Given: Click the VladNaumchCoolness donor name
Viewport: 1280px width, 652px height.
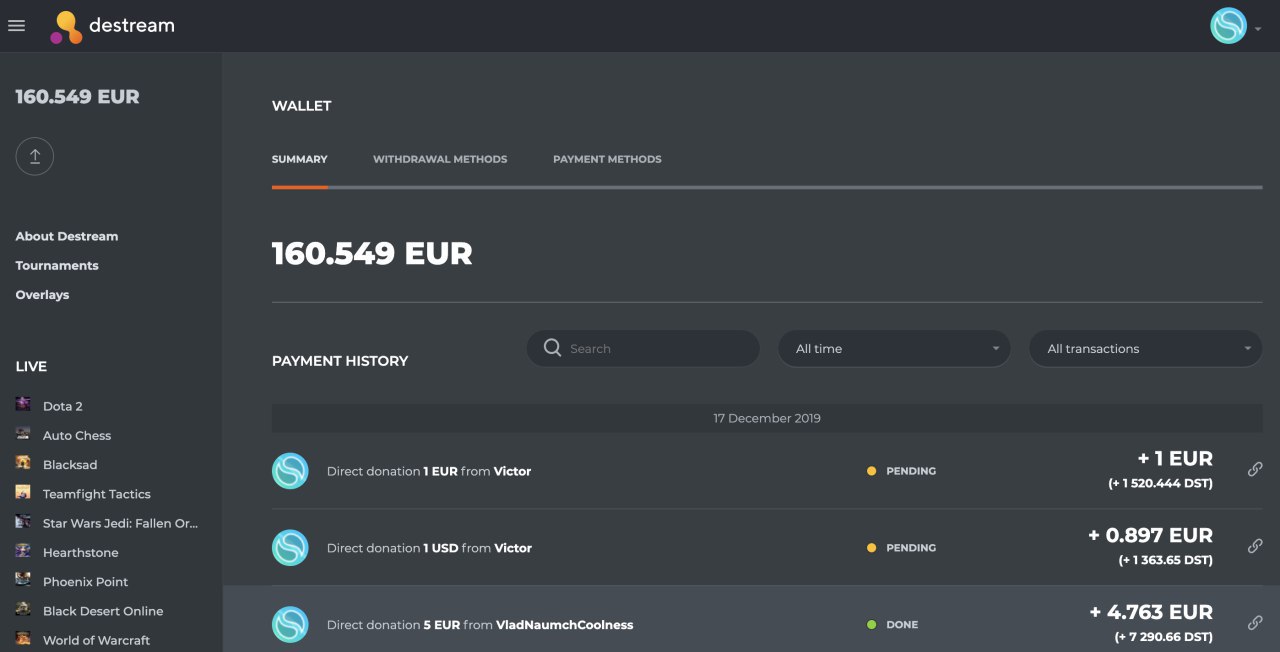Looking at the screenshot, I should coord(565,625).
